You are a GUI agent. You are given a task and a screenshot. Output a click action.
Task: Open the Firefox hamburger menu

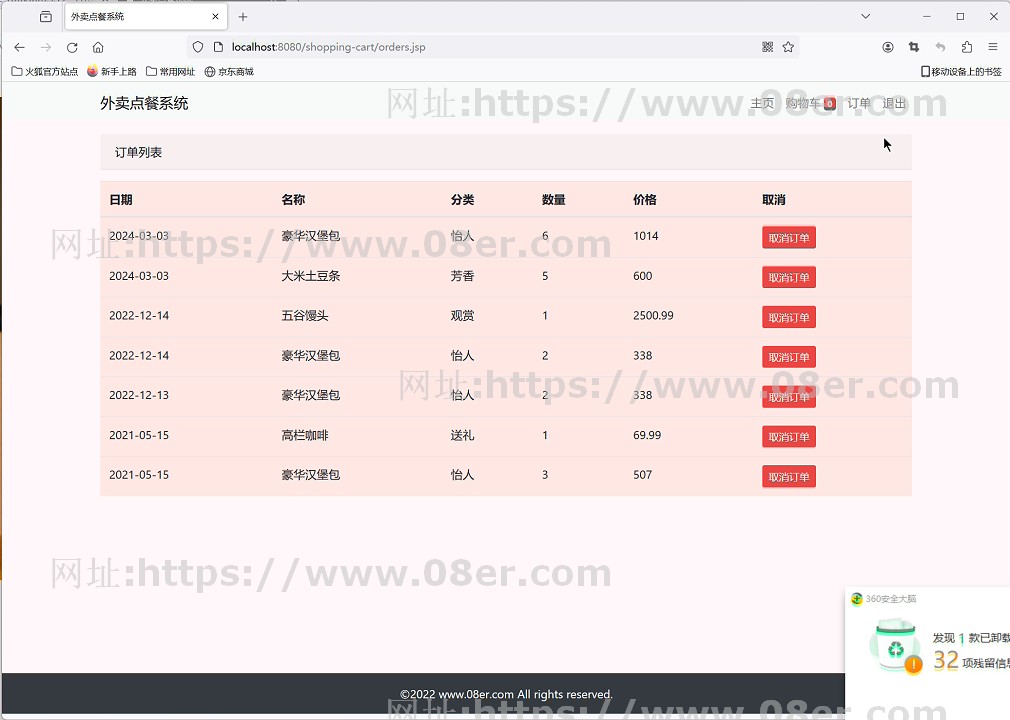click(993, 47)
